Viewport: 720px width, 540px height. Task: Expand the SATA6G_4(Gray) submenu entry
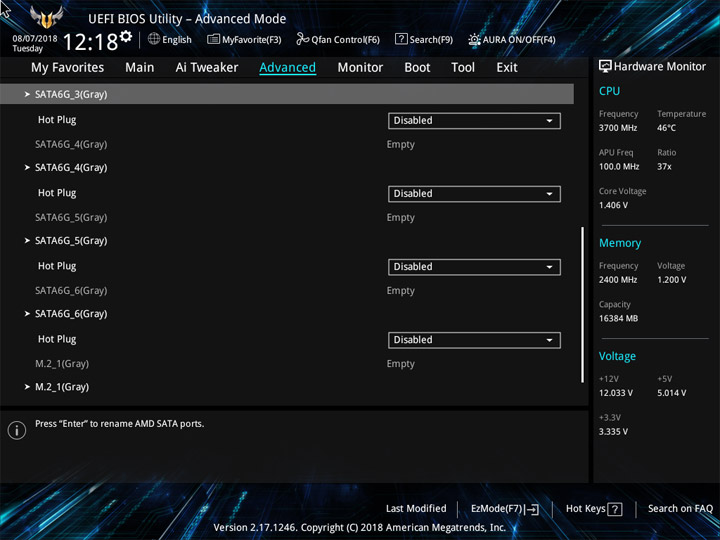click(x=71, y=168)
